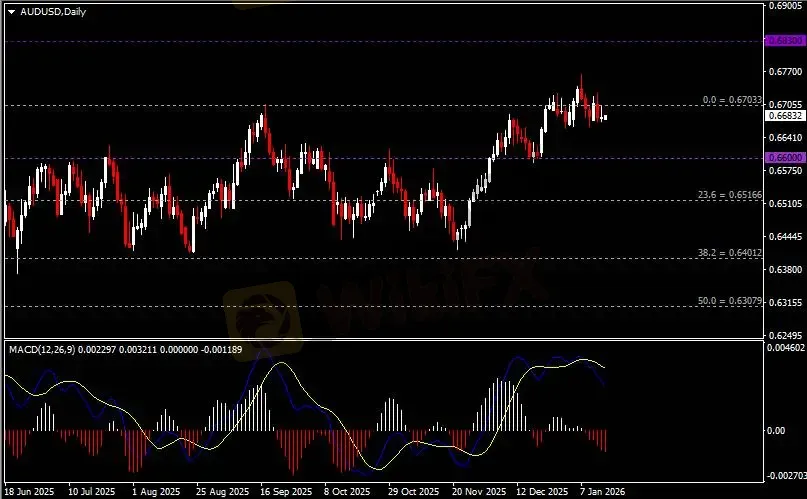Click the 0.00 level on MACD scale
Viewport: 807px width, 499px height.
click(778, 430)
